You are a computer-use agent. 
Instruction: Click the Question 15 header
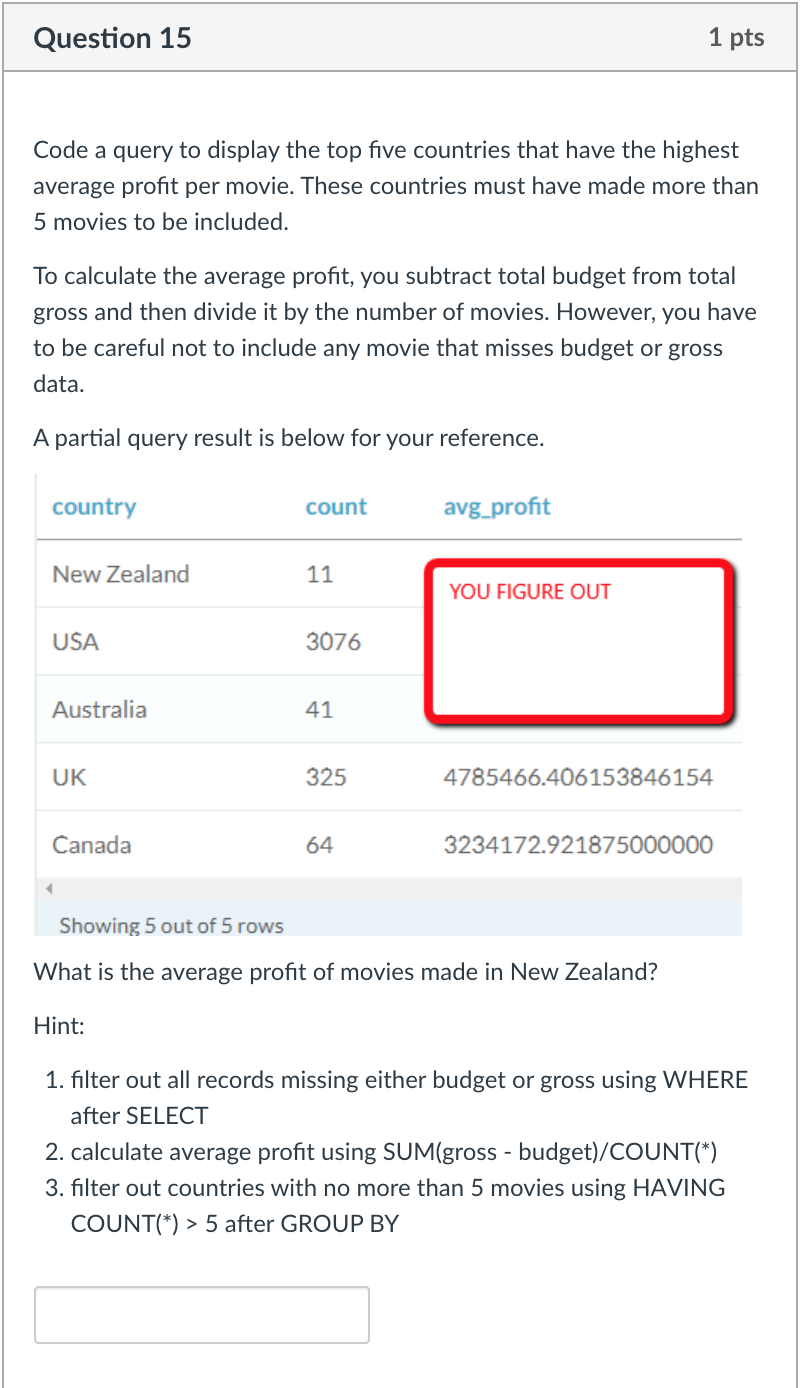pos(112,38)
